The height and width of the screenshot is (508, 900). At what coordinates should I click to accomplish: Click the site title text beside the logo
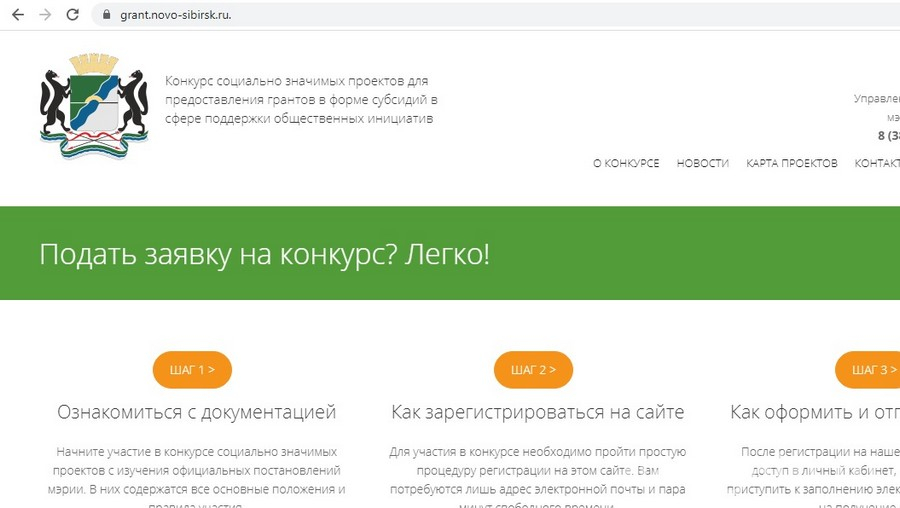point(301,100)
